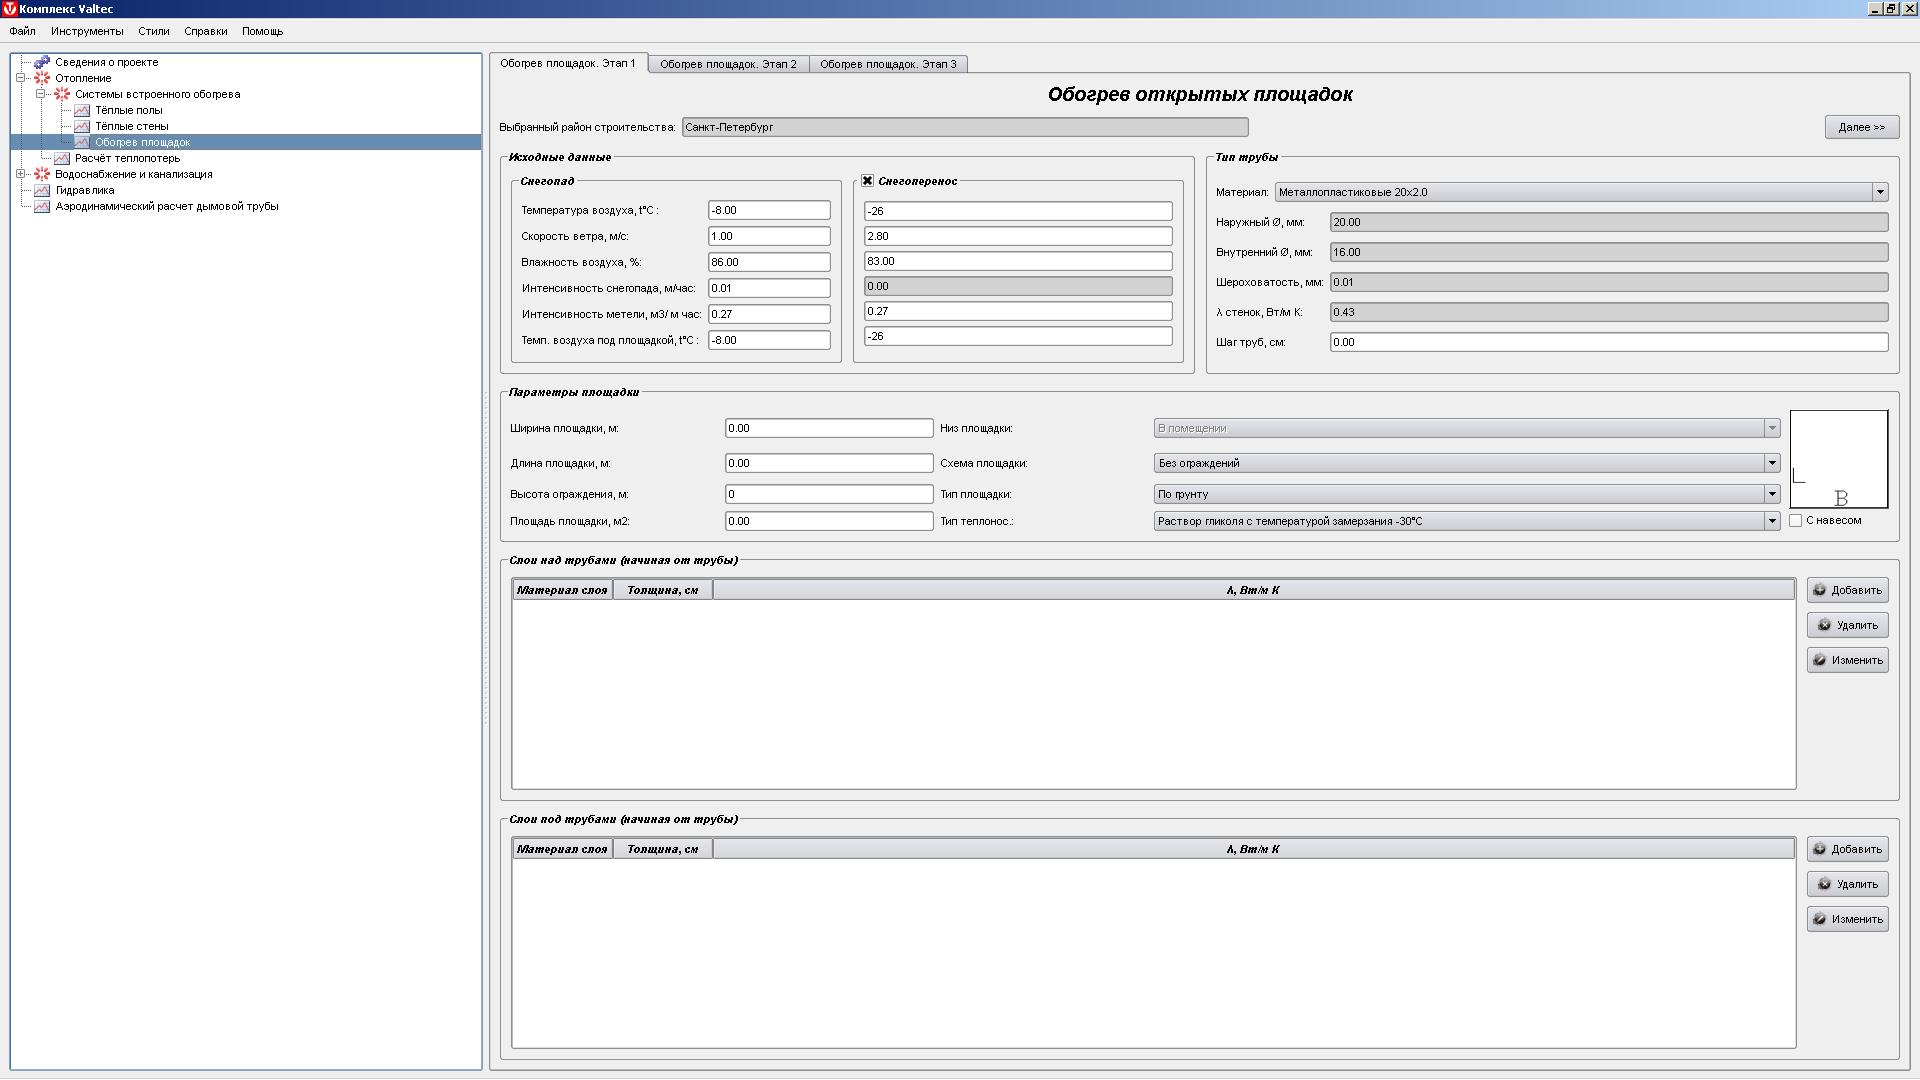Image resolution: width=1920 pixels, height=1080 pixels.
Task: Open the Материал pipe type dropdown
Action: pos(1879,192)
